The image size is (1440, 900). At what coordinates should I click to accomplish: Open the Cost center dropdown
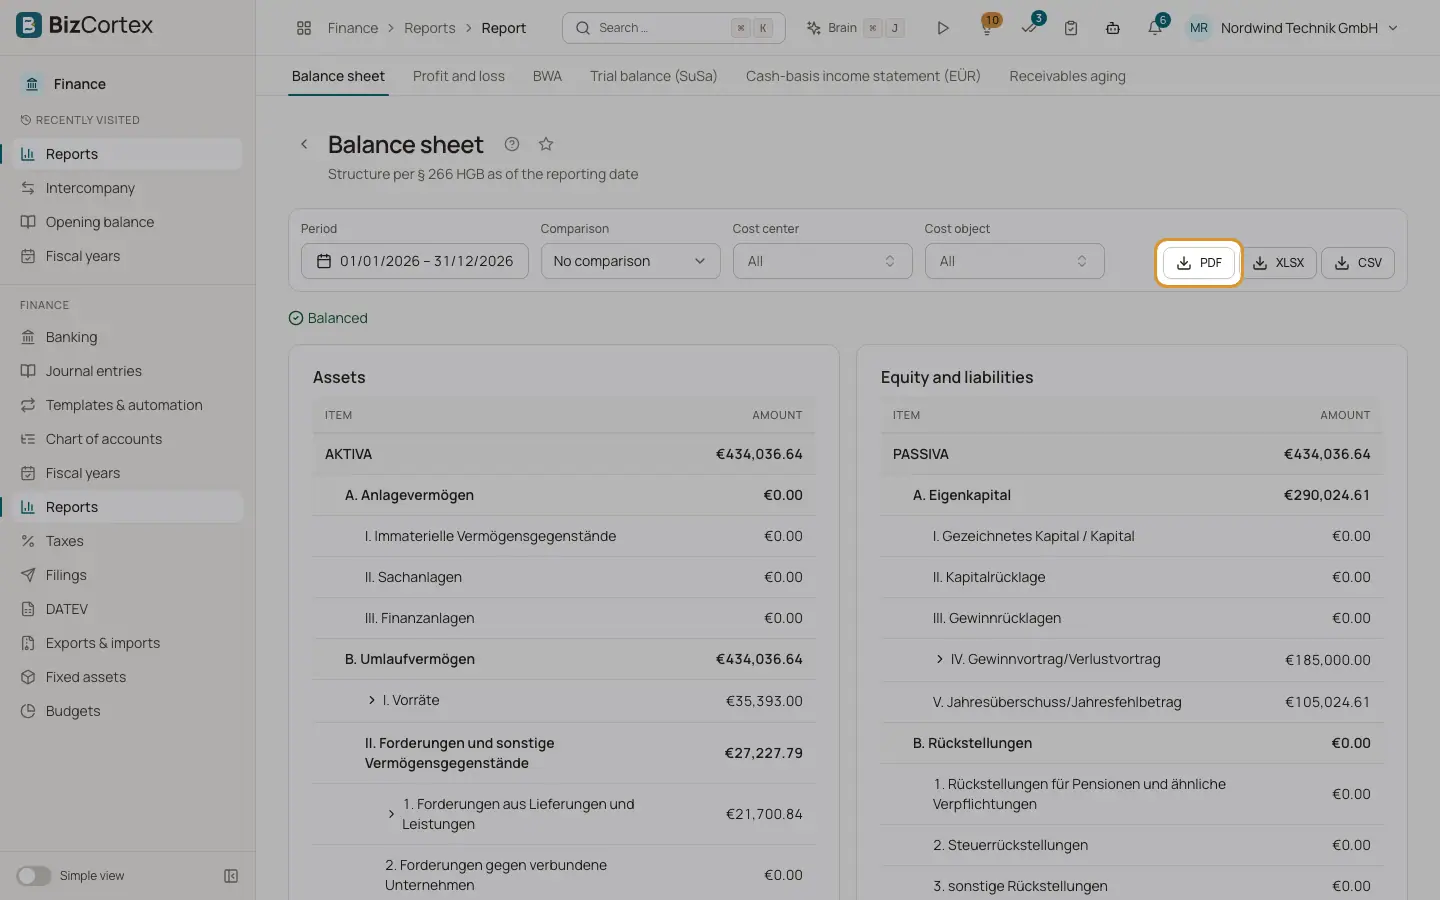tap(822, 261)
